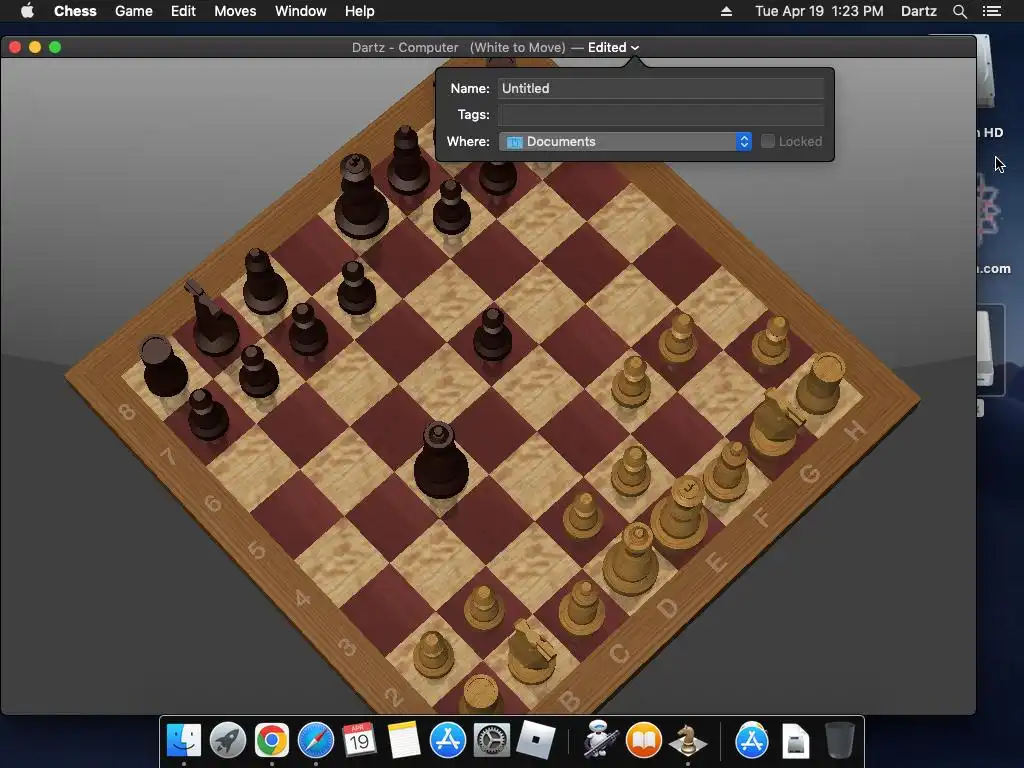Viewport: 1024px width, 768px height.
Task: Launch Roblox from the Dock
Action: coord(536,741)
